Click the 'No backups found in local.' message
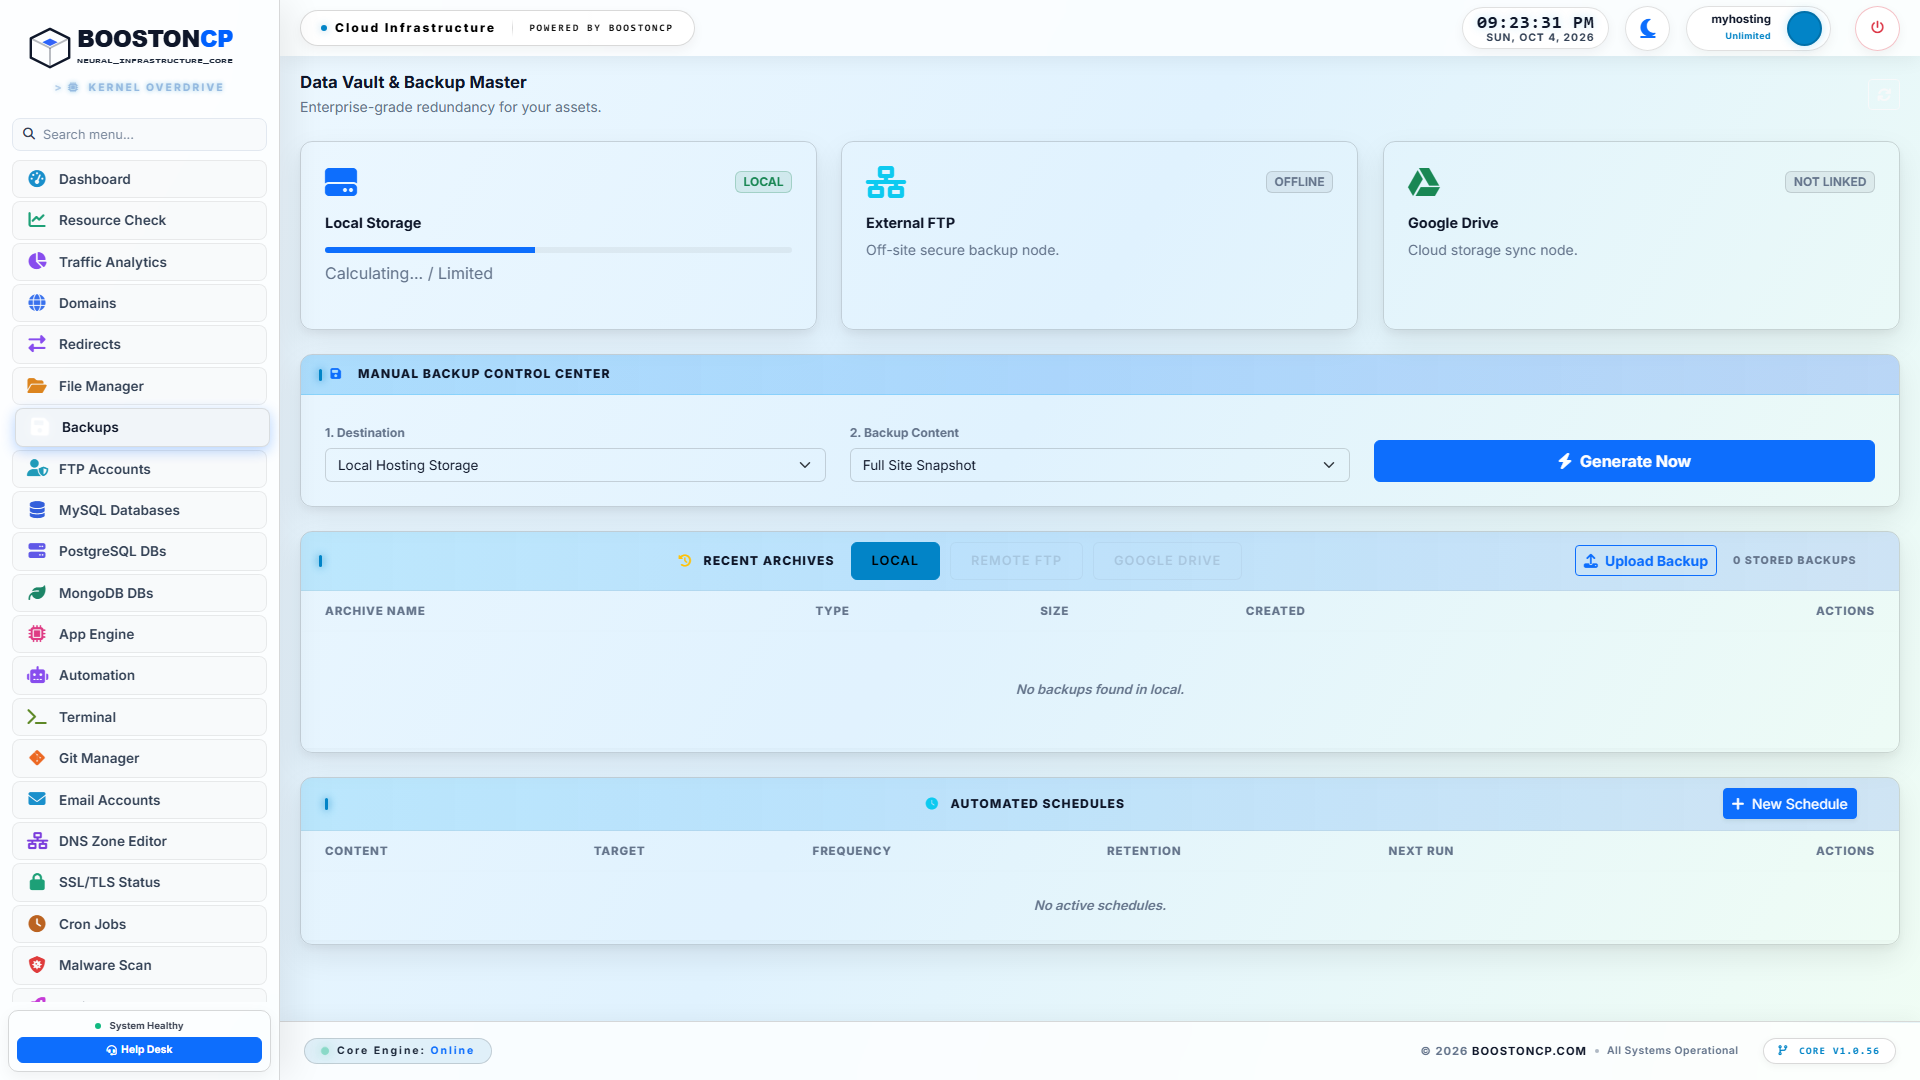The image size is (1920, 1080). pos(1100,689)
